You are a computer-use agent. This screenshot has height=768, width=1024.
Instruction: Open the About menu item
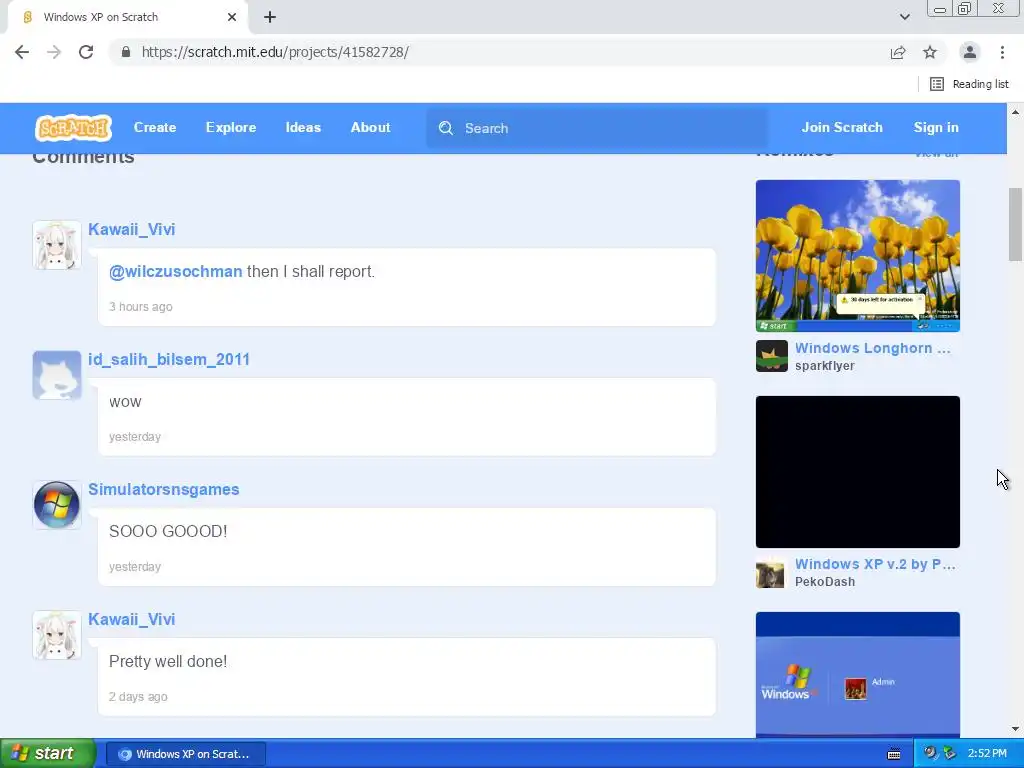pos(370,128)
